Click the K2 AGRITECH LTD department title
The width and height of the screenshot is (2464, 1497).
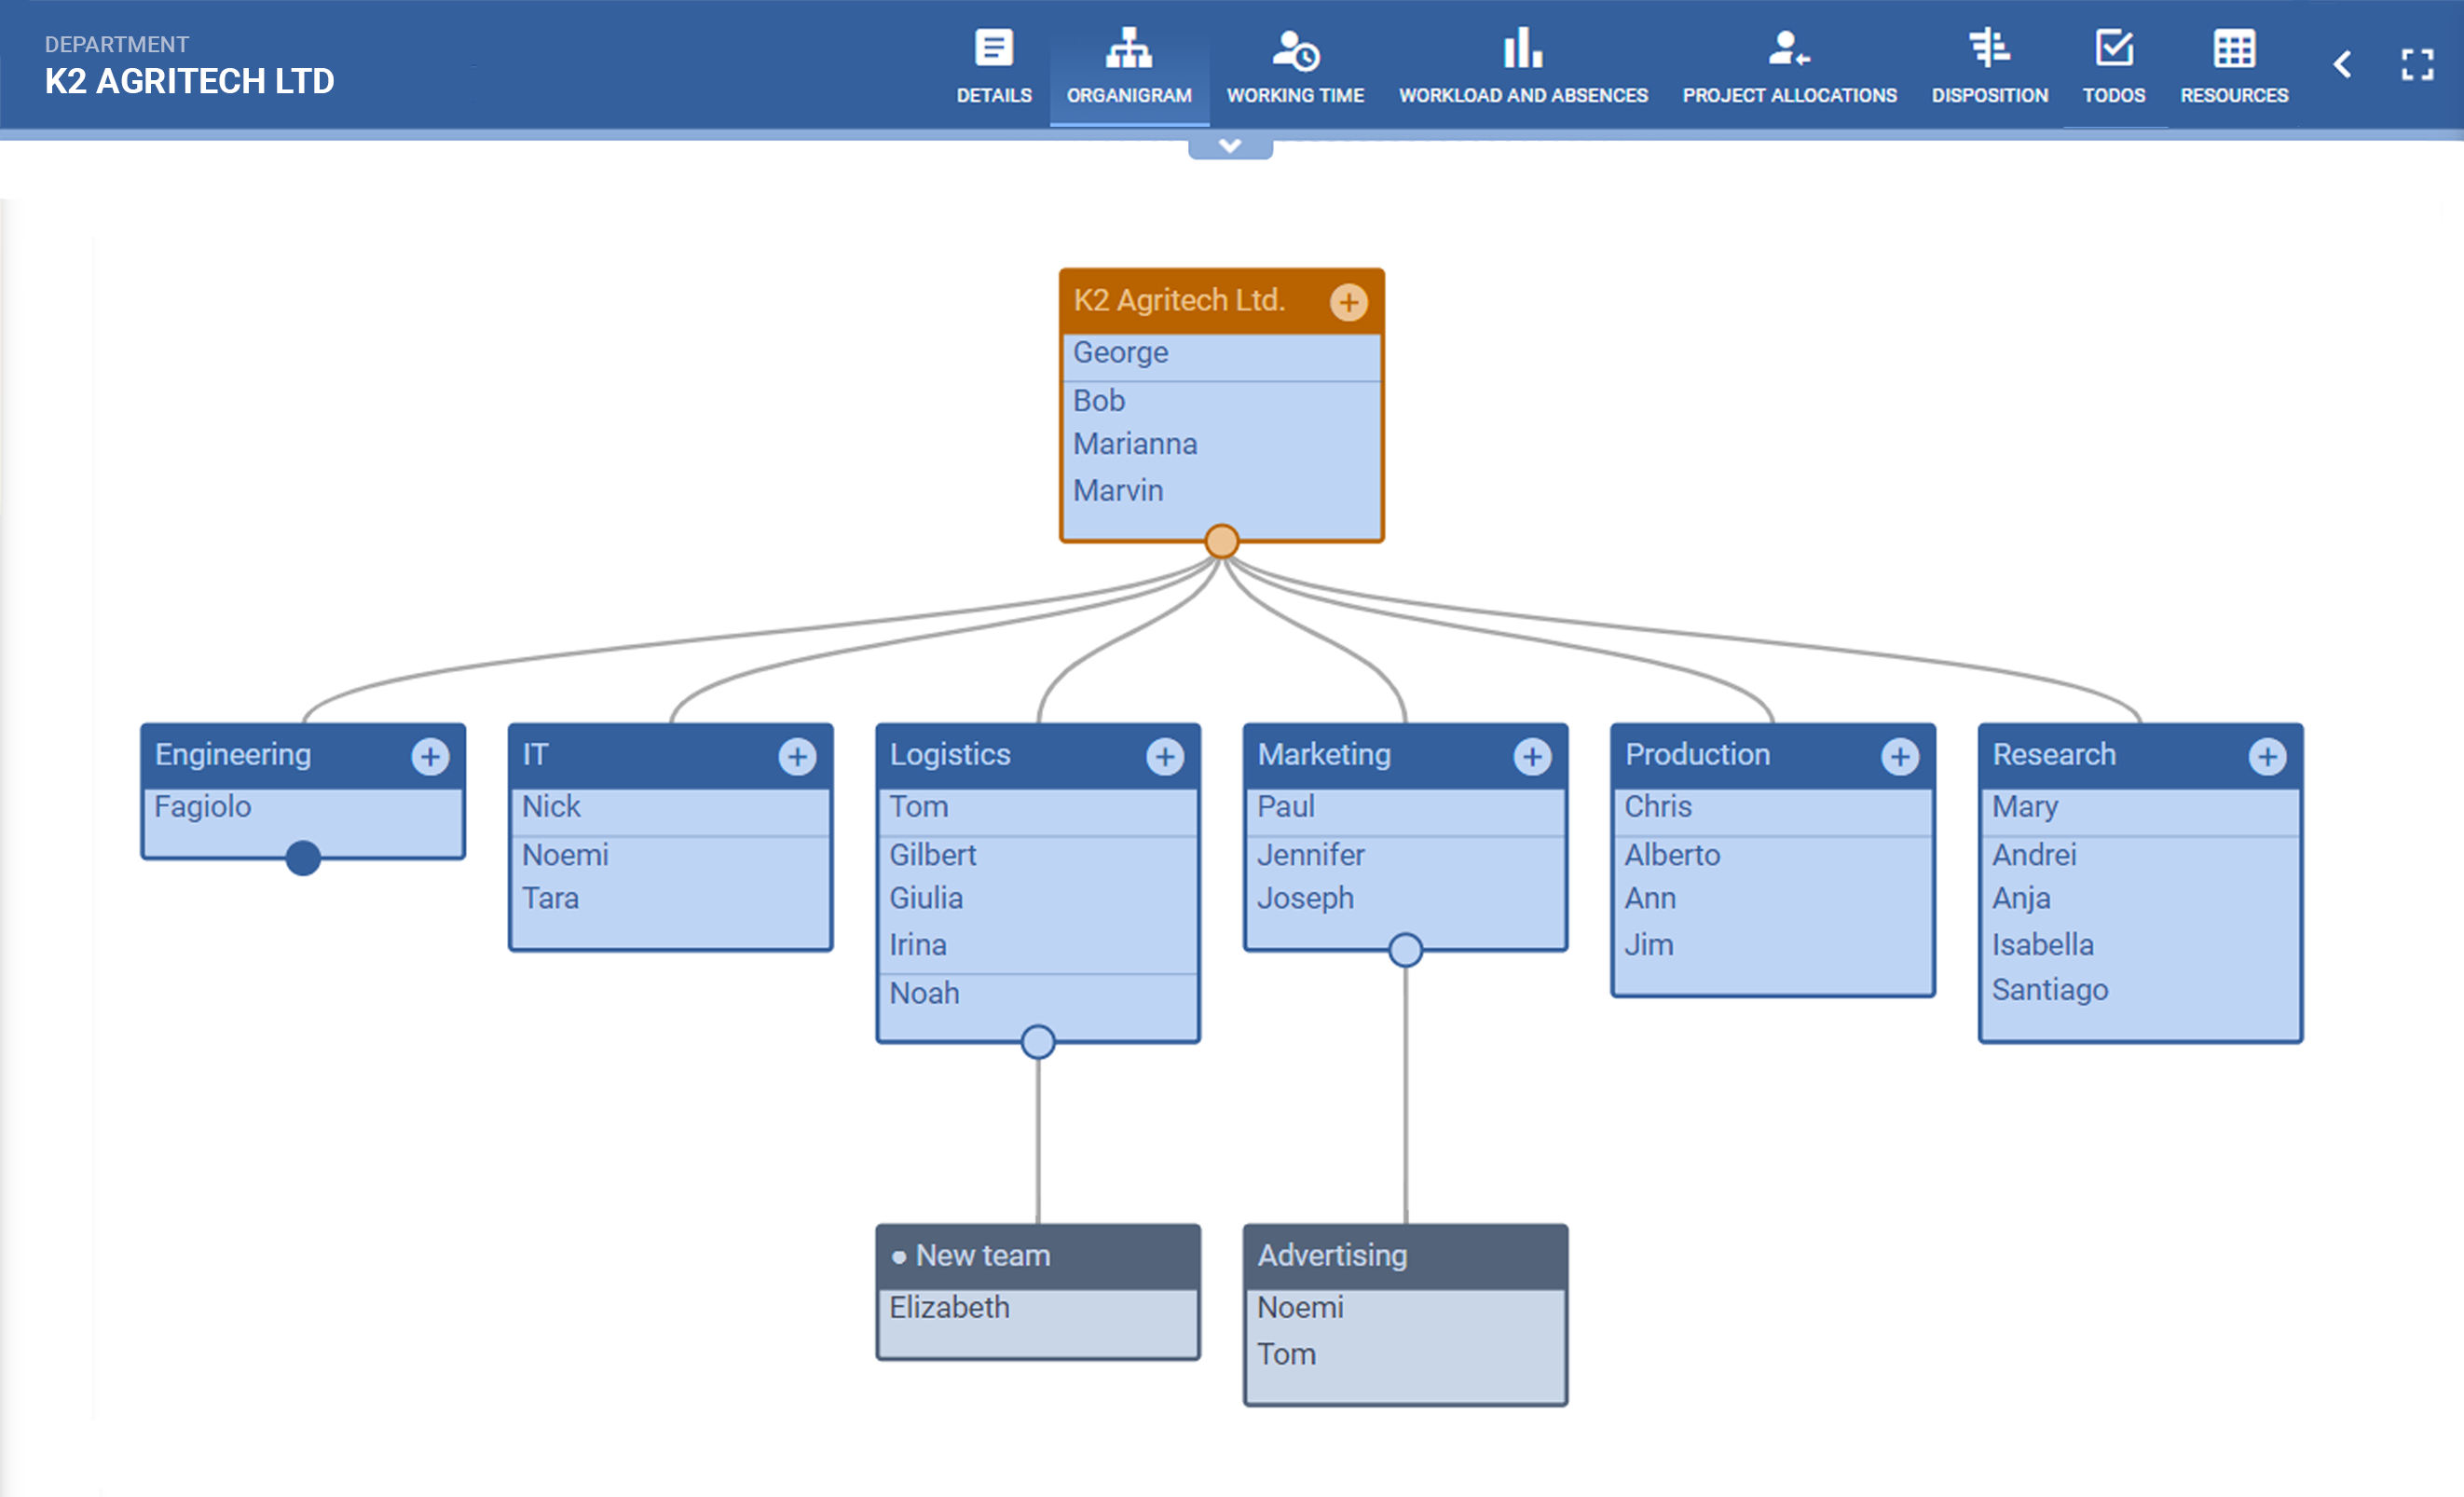(x=190, y=81)
